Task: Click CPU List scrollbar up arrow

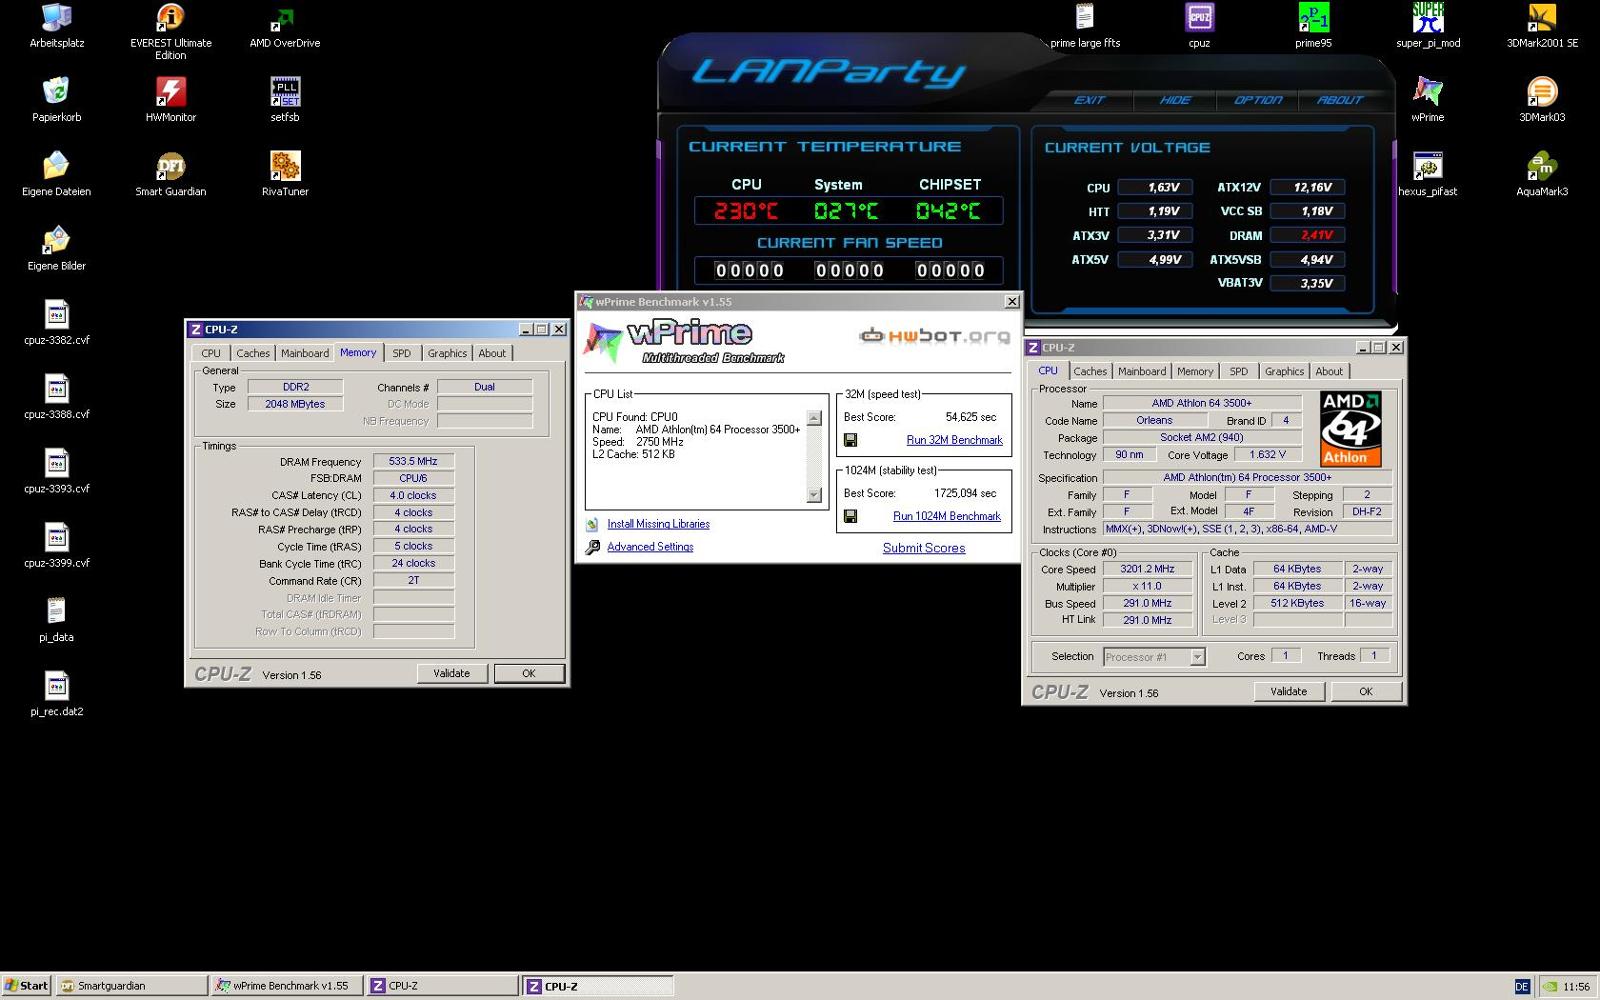Action: [814, 418]
